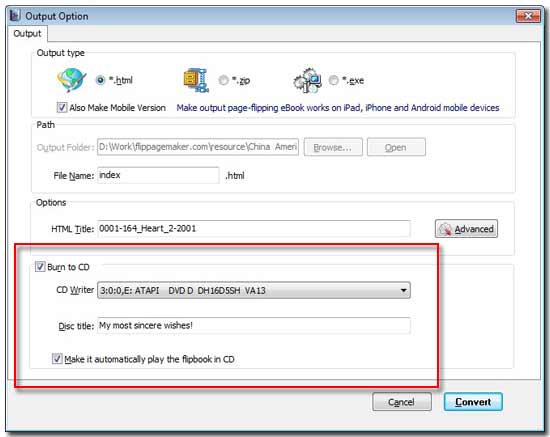Image resolution: width=550 pixels, height=437 pixels.
Task: Select the *.exe output radio button
Action: (334, 80)
